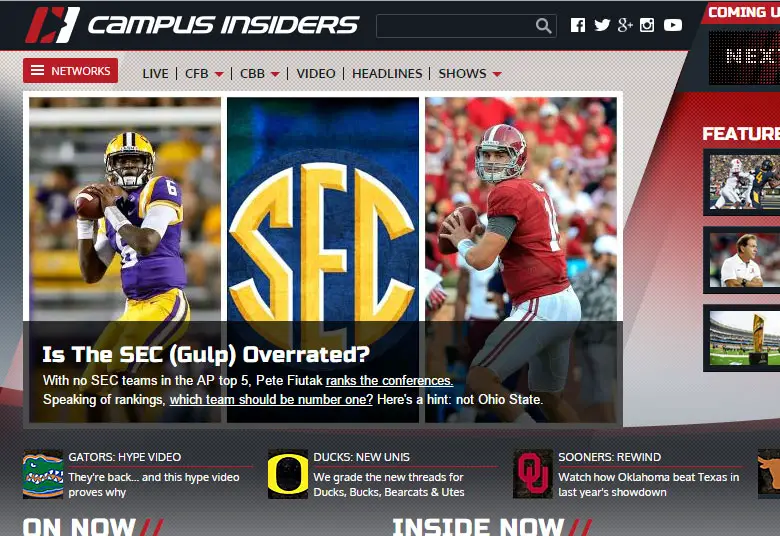Image resolution: width=780 pixels, height=536 pixels.
Task: Expand the SHOWS dropdown menu
Action: click(x=470, y=74)
